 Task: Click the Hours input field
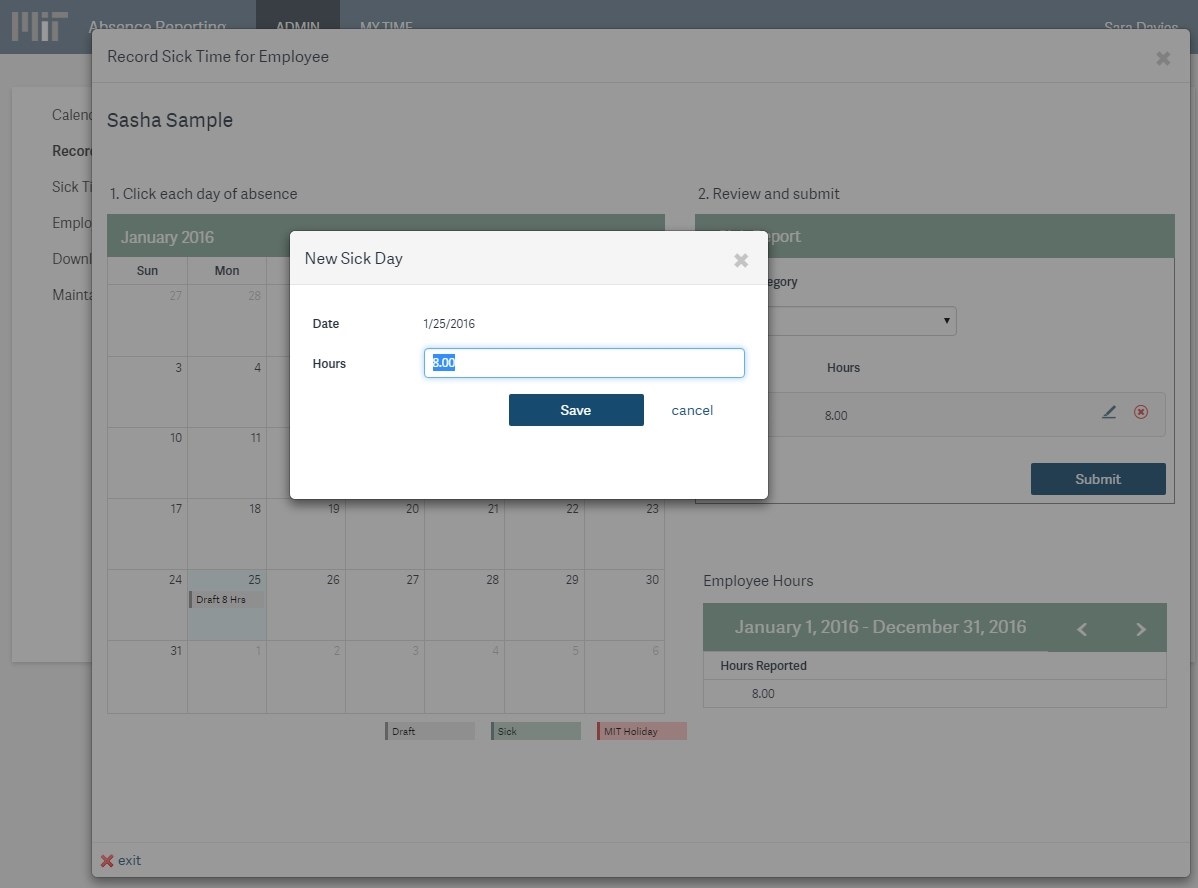[584, 363]
